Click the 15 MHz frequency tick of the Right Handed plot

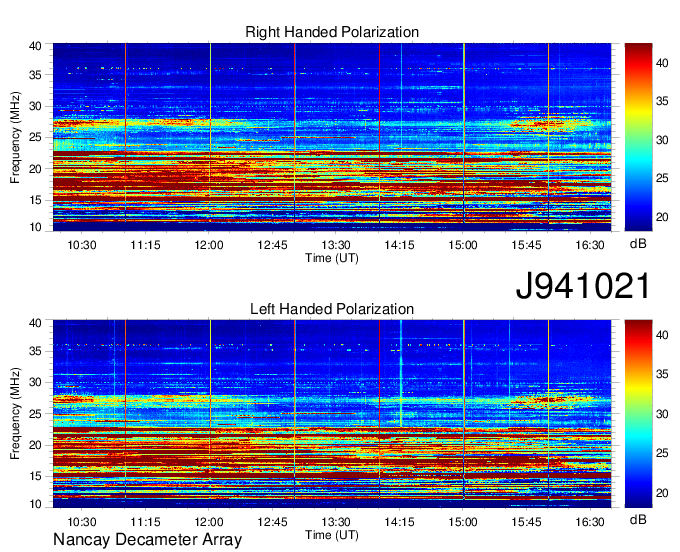click(x=35, y=200)
